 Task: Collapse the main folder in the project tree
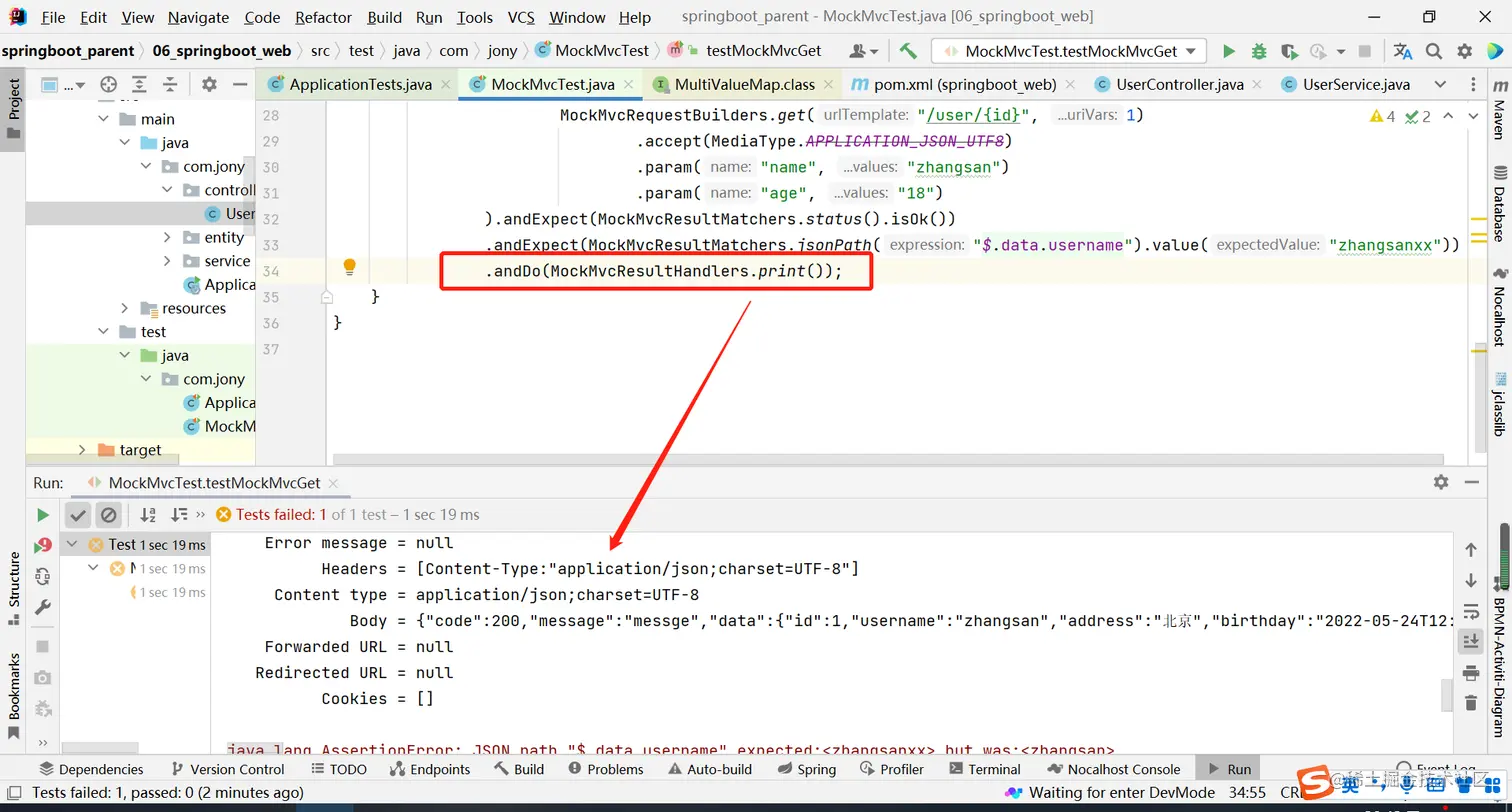point(105,119)
